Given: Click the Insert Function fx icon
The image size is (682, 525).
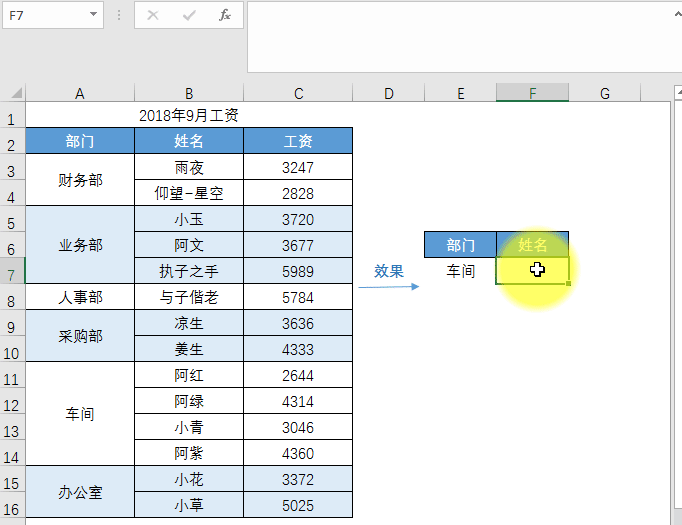Looking at the screenshot, I should coord(224,15).
